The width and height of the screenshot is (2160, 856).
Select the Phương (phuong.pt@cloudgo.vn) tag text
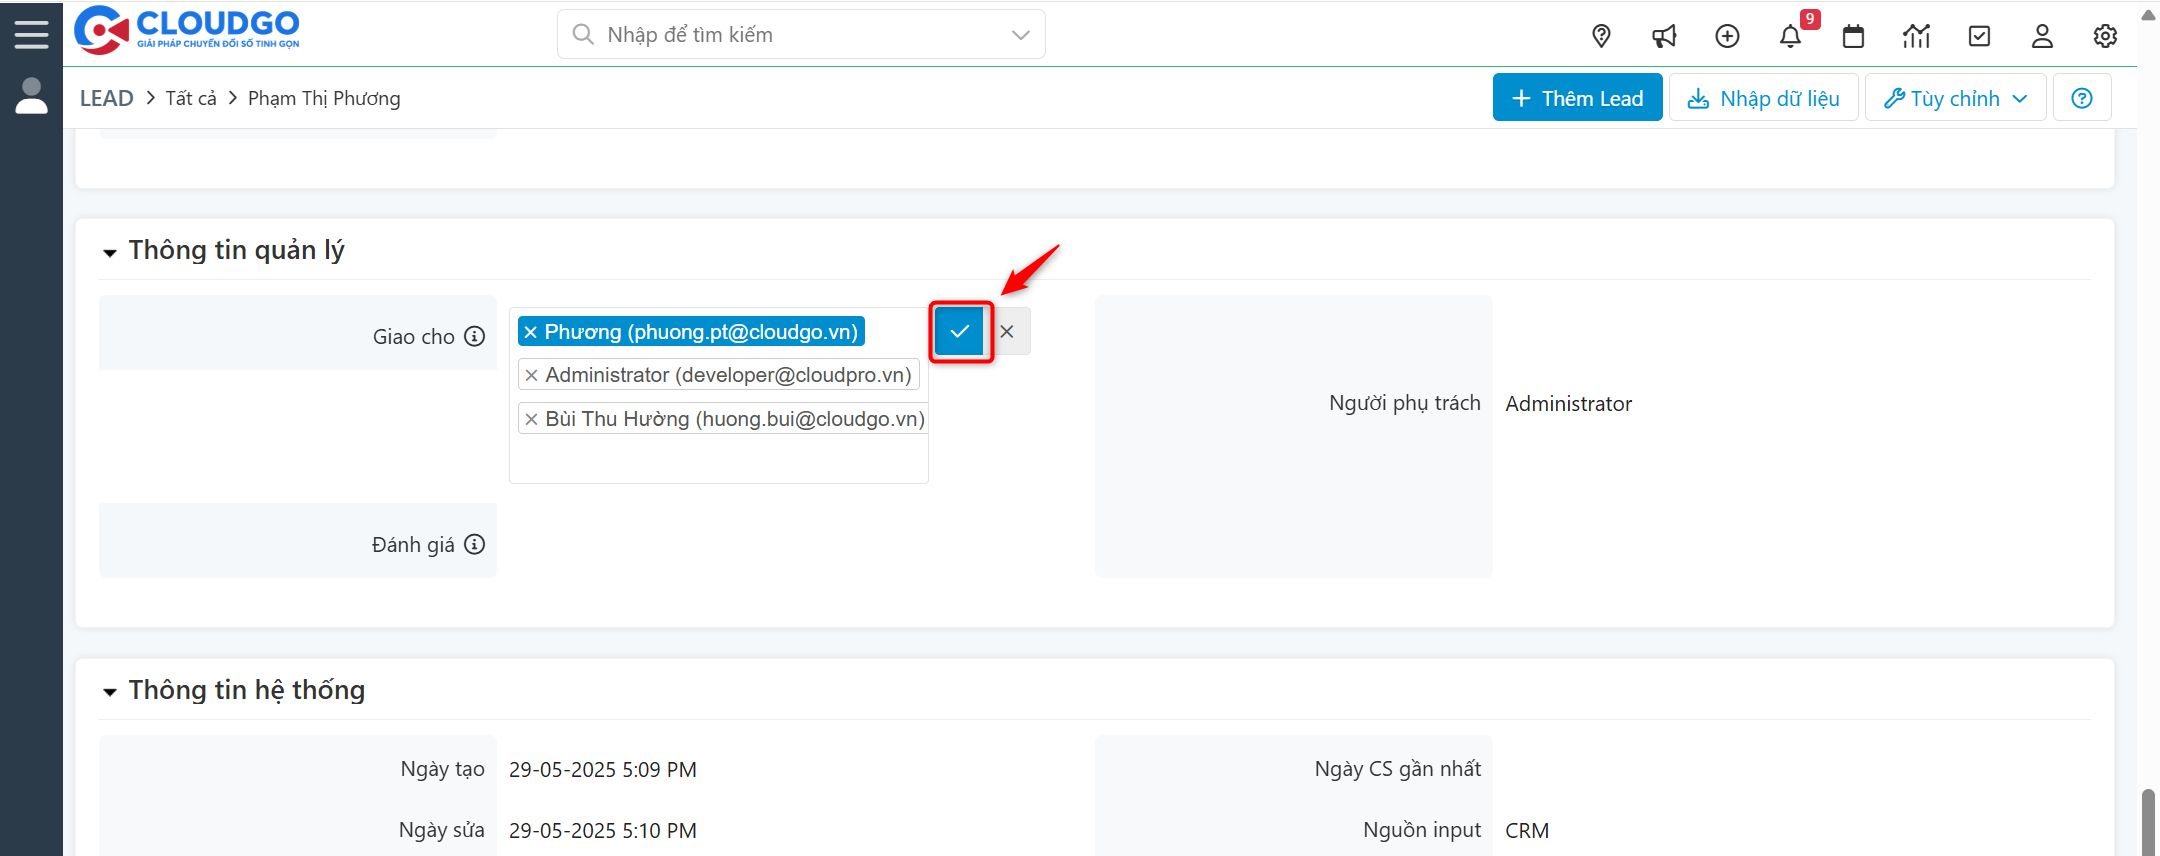[x=701, y=332]
